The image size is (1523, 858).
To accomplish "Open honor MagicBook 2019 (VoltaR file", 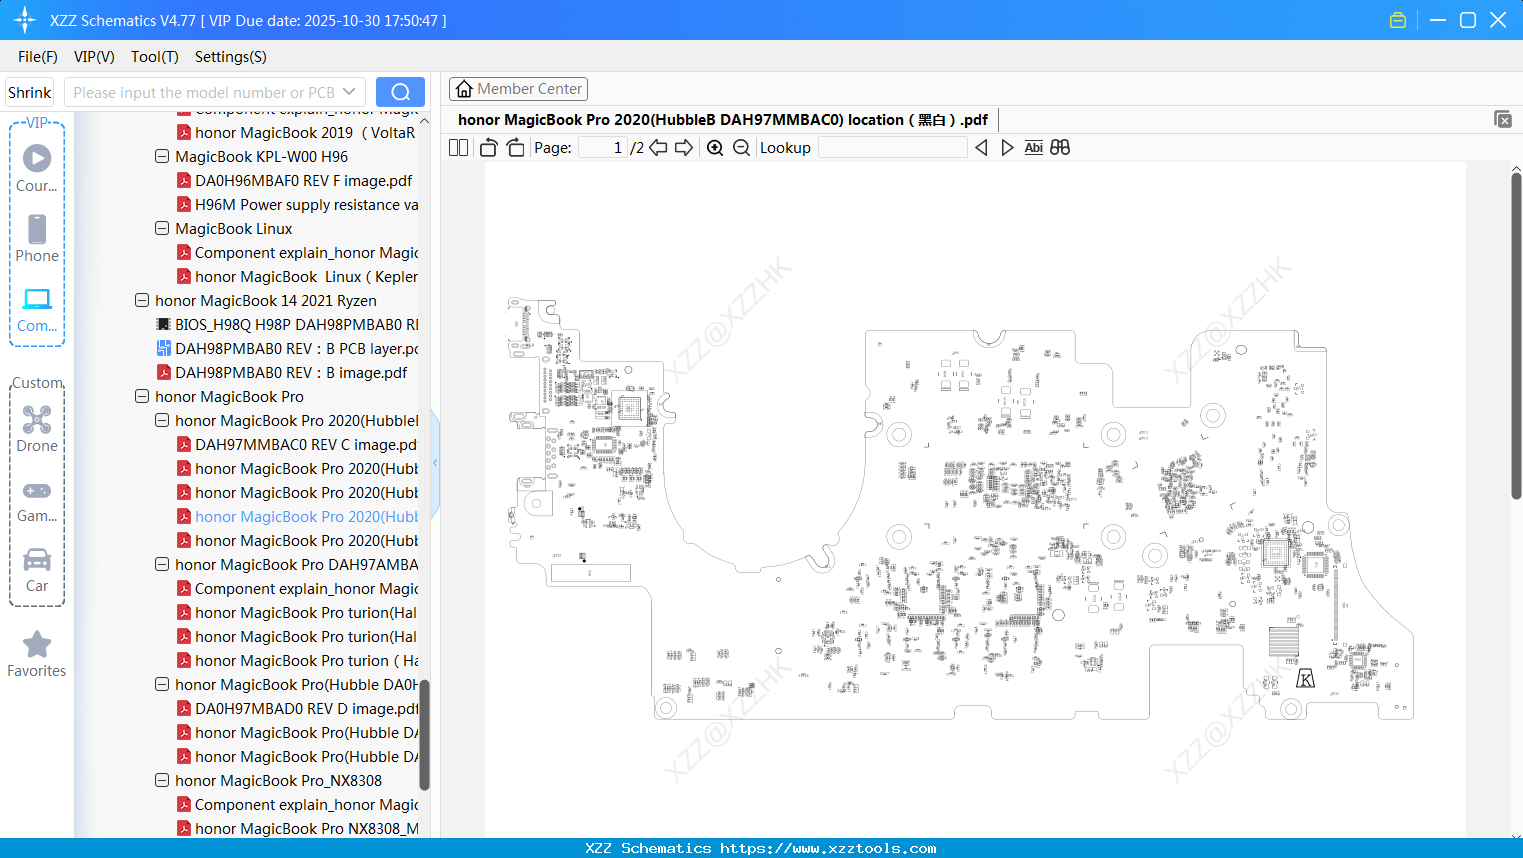I will click(x=295, y=133).
